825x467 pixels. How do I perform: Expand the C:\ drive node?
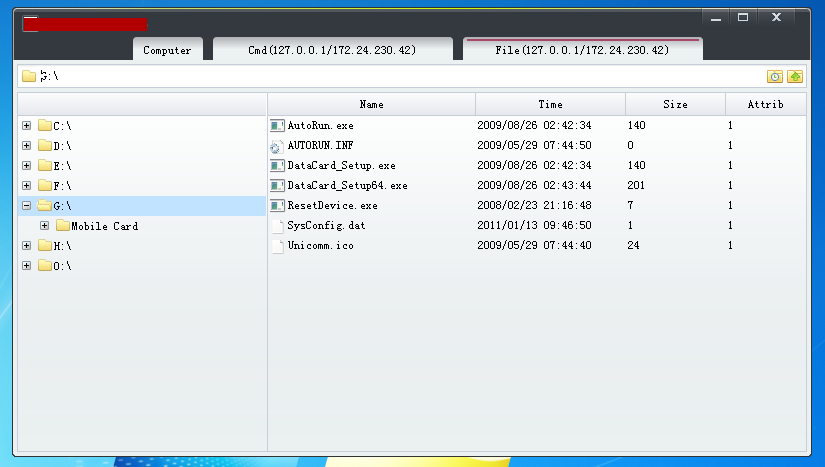point(26,125)
